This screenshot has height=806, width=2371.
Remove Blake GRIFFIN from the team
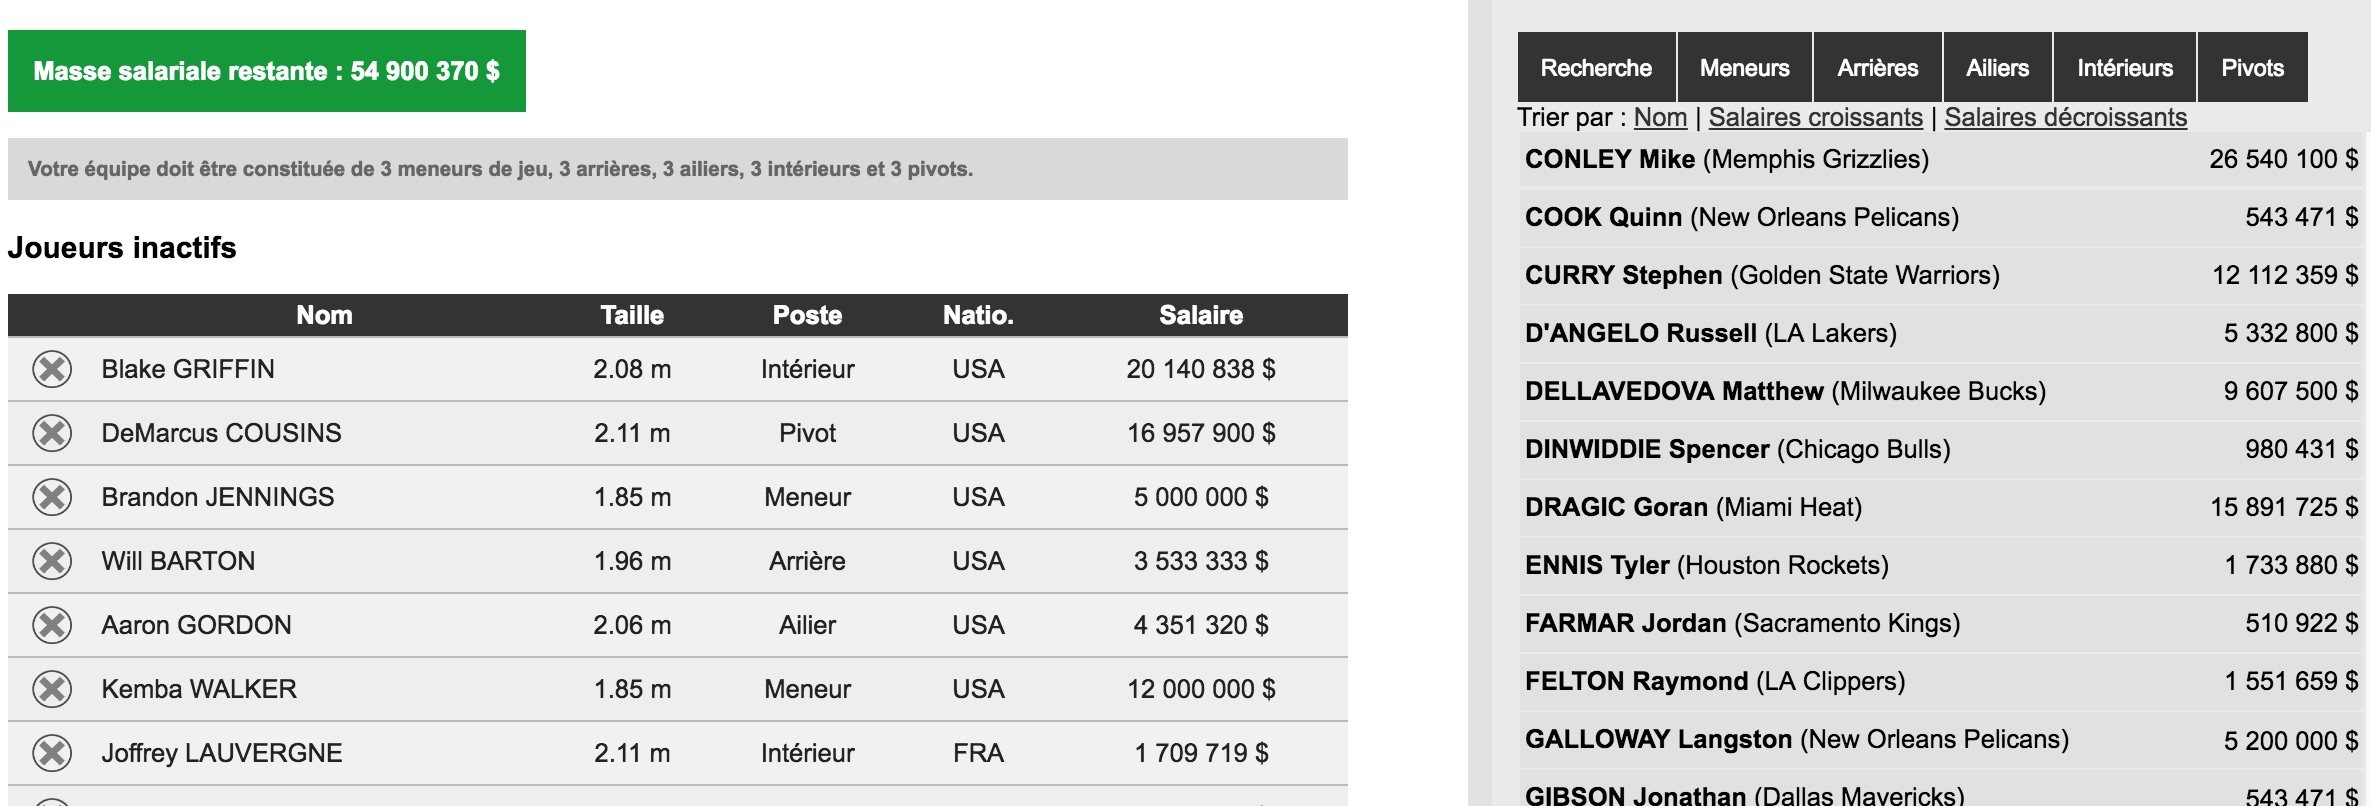click(52, 370)
